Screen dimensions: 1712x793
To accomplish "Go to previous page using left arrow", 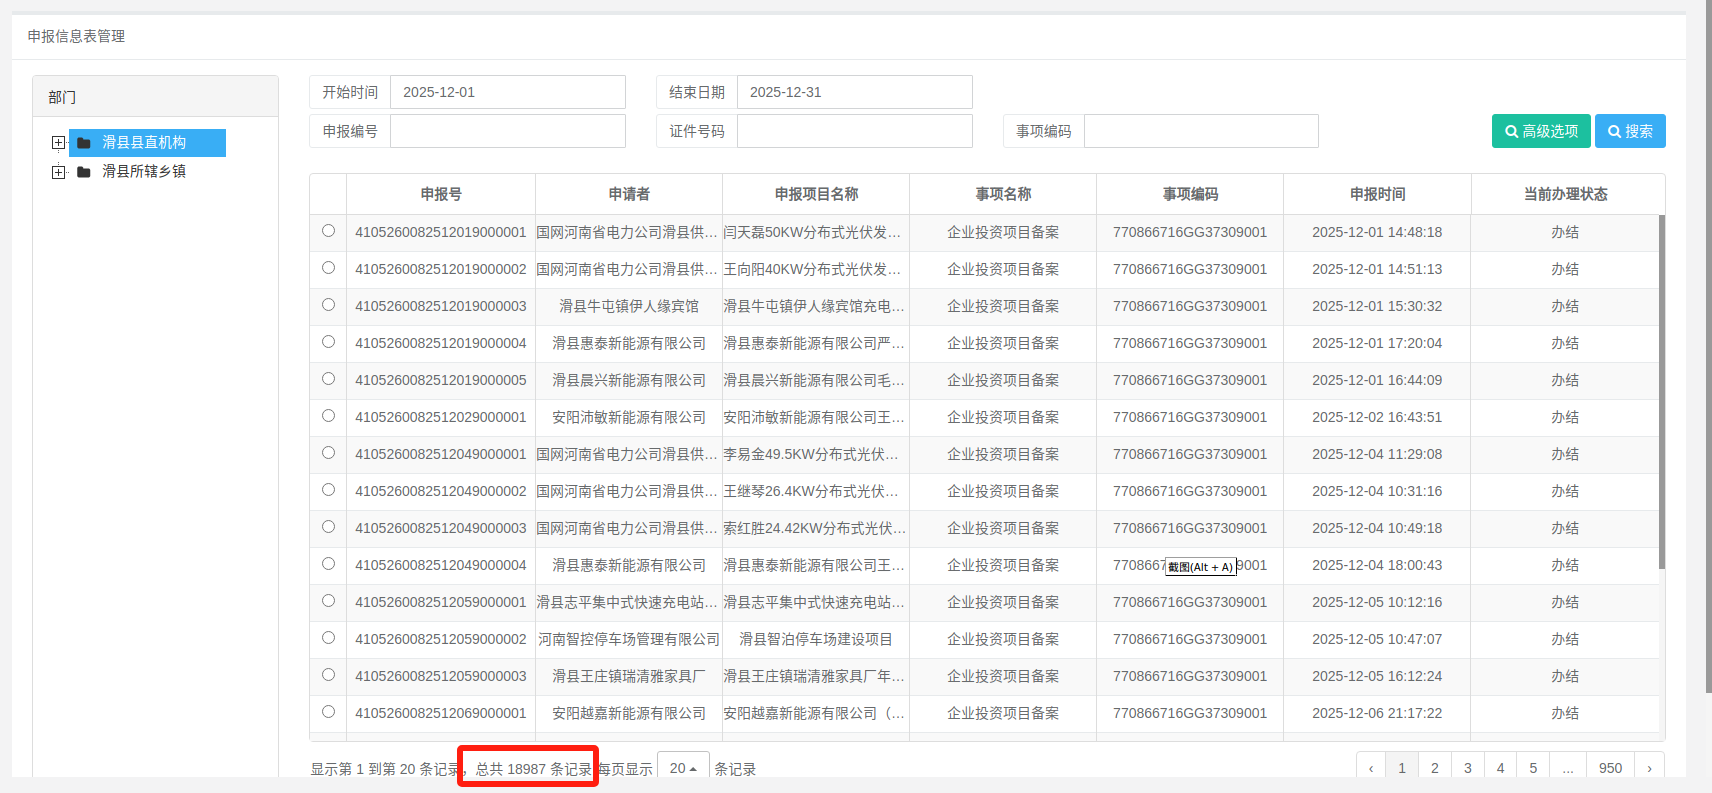I will 1371,768.
